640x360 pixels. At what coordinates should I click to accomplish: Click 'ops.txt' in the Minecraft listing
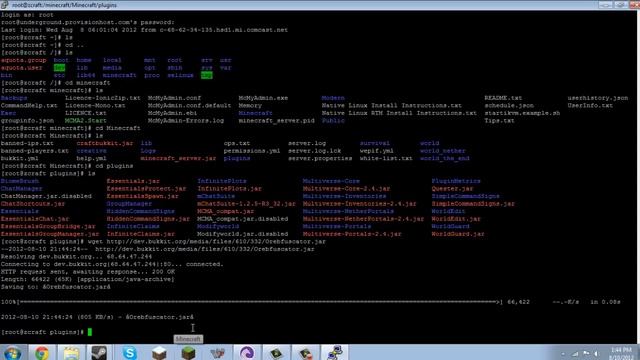pos(237,143)
